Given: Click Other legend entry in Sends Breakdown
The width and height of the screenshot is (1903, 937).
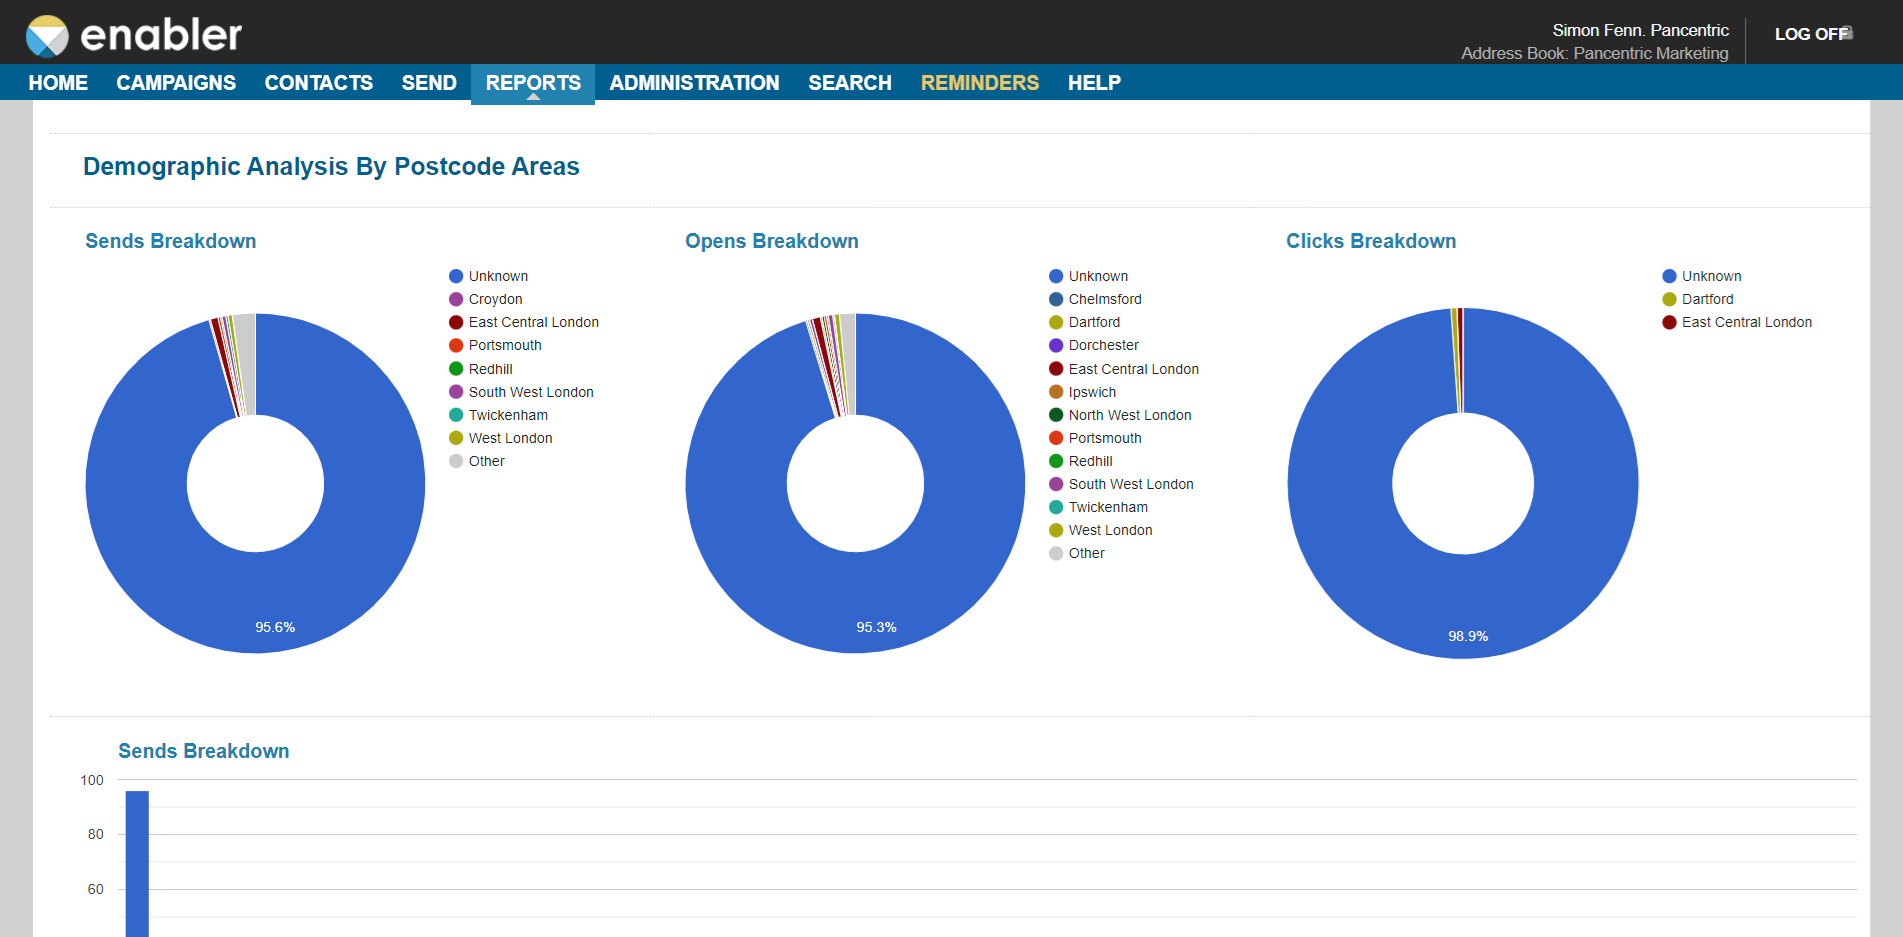Looking at the screenshot, I should (477, 461).
